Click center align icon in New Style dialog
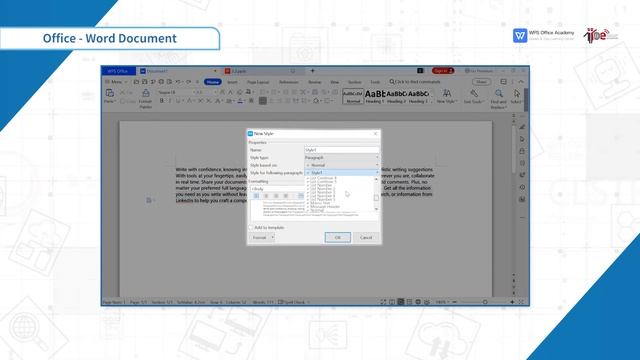640x360 pixels. pos(266,196)
